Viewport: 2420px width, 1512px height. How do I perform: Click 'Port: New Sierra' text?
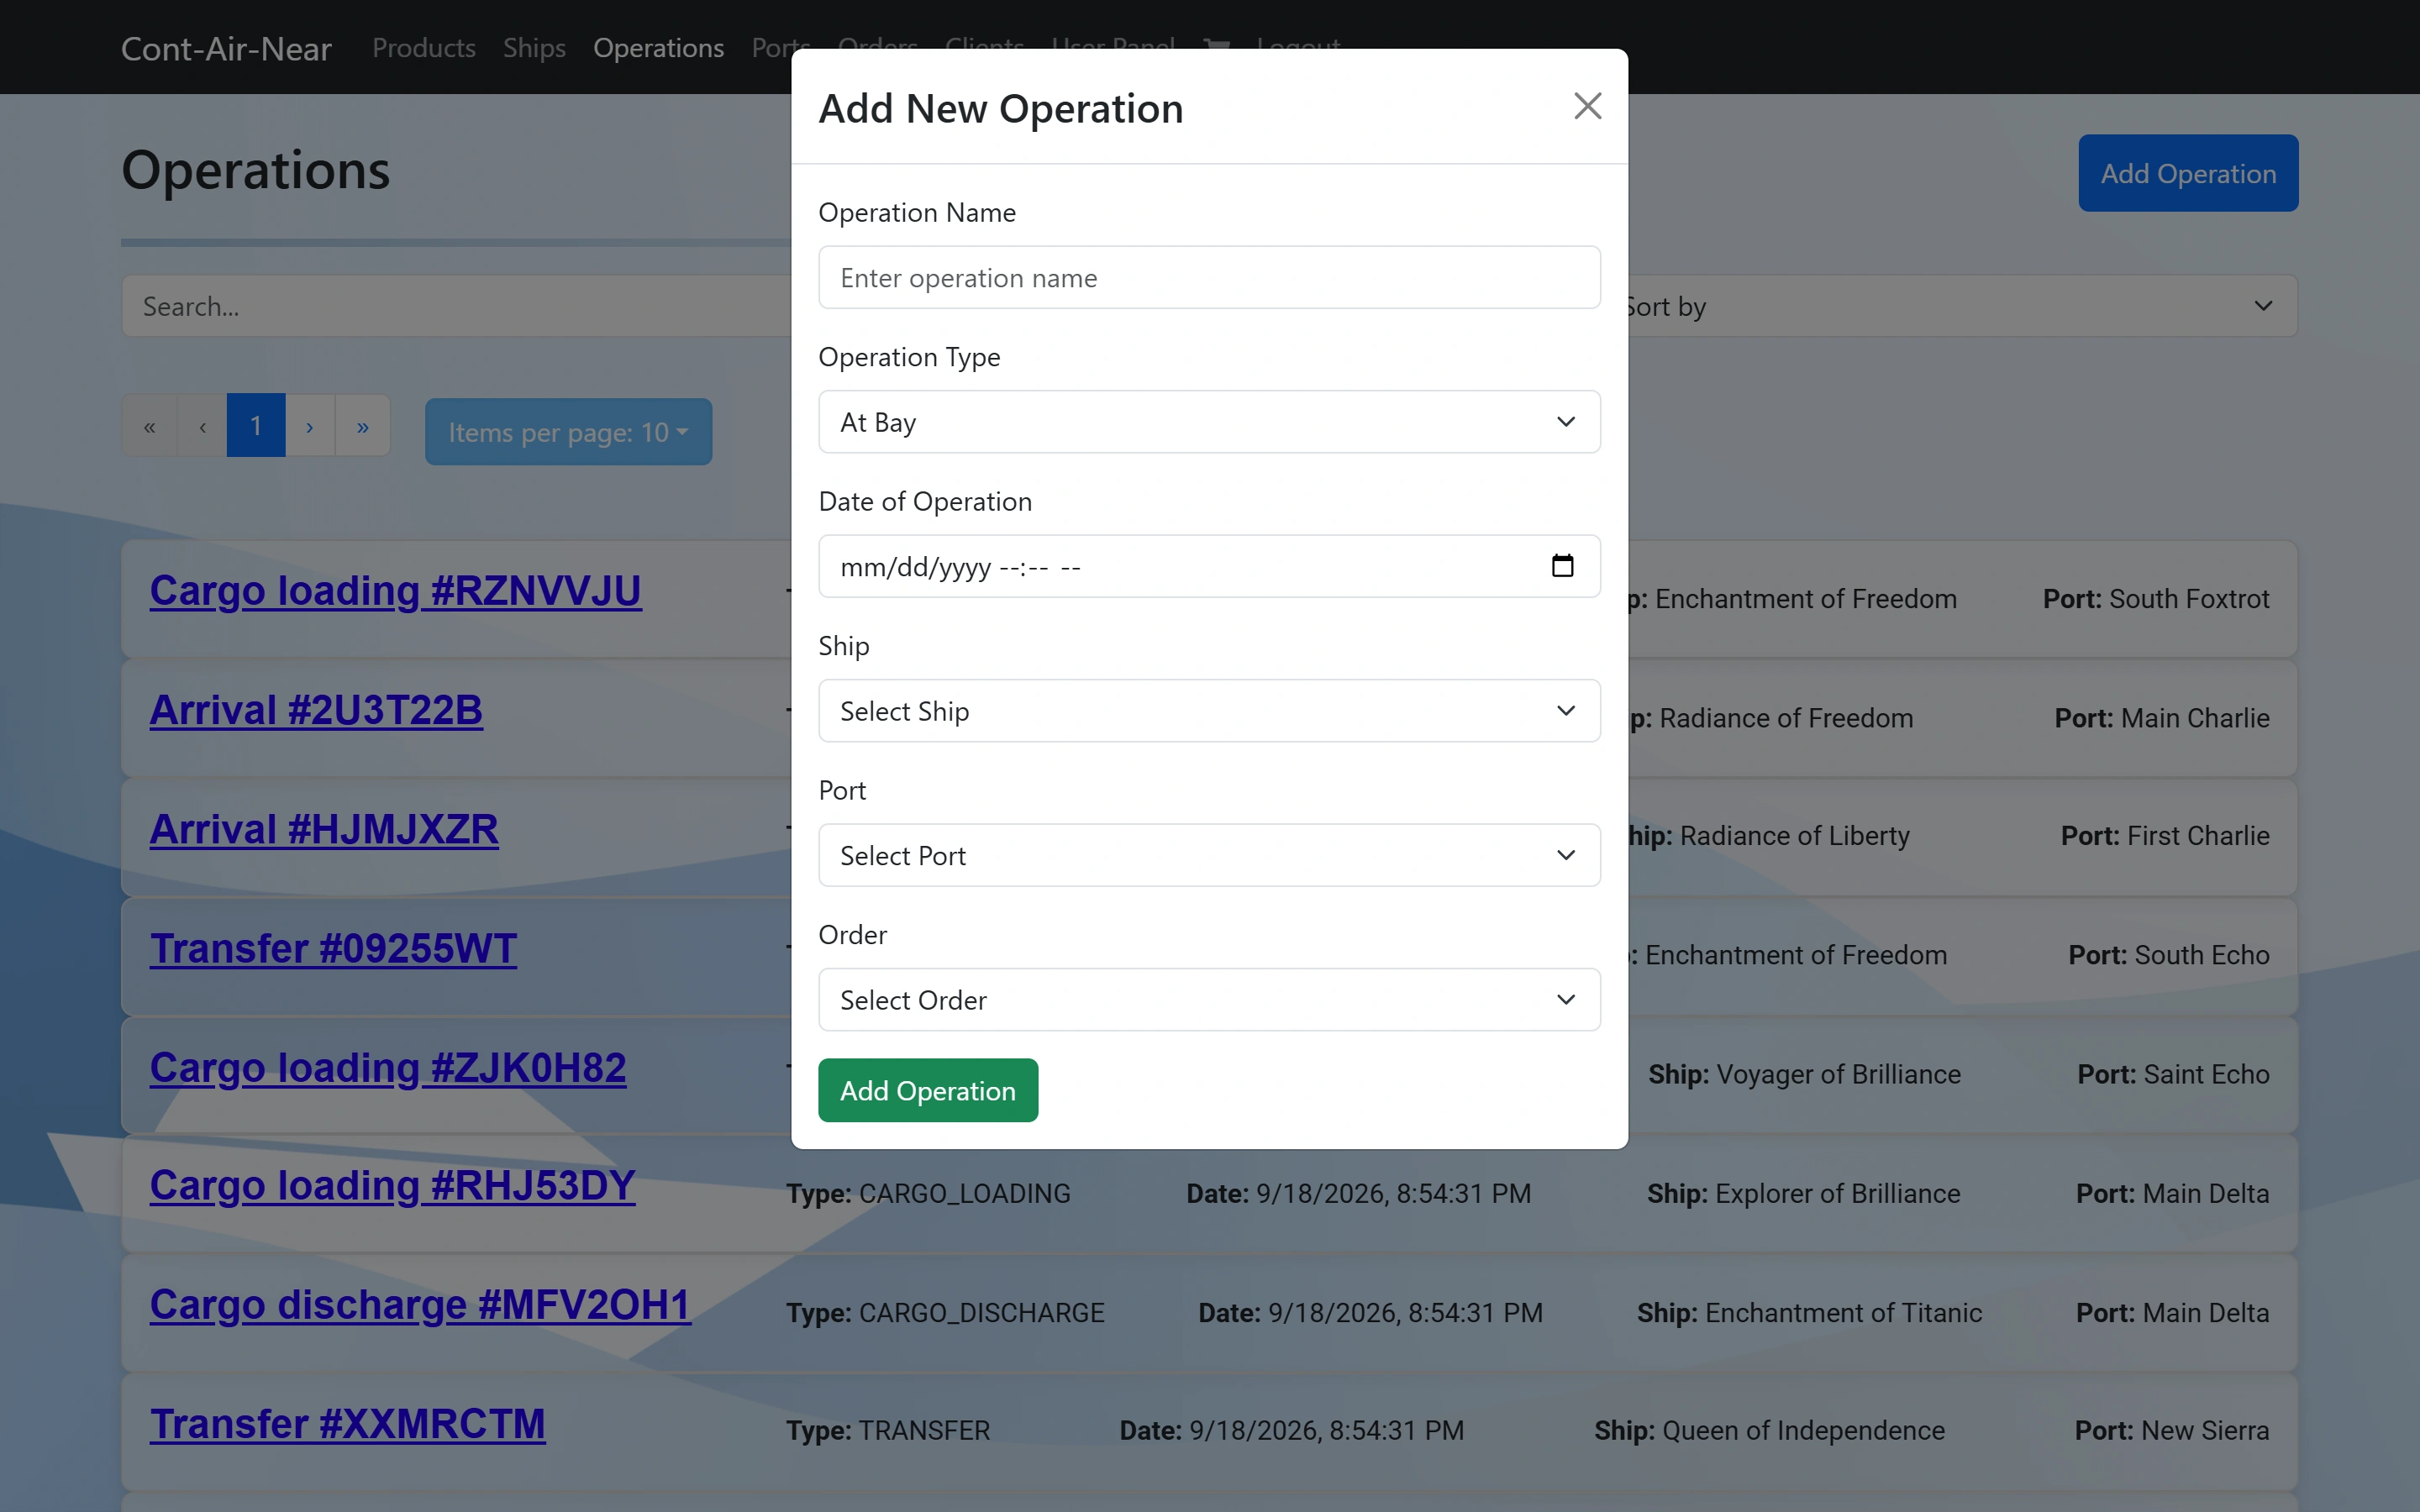pos(2172,1430)
